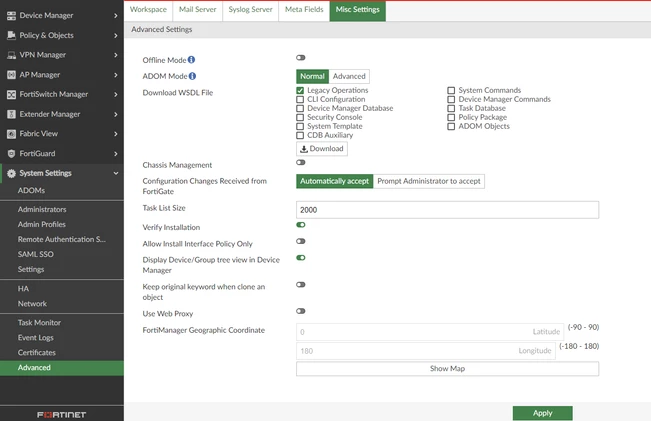This screenshot has width=651, height=421.
Task: Toggle Display Device/Group tree view switch
Action: [301, 257]
